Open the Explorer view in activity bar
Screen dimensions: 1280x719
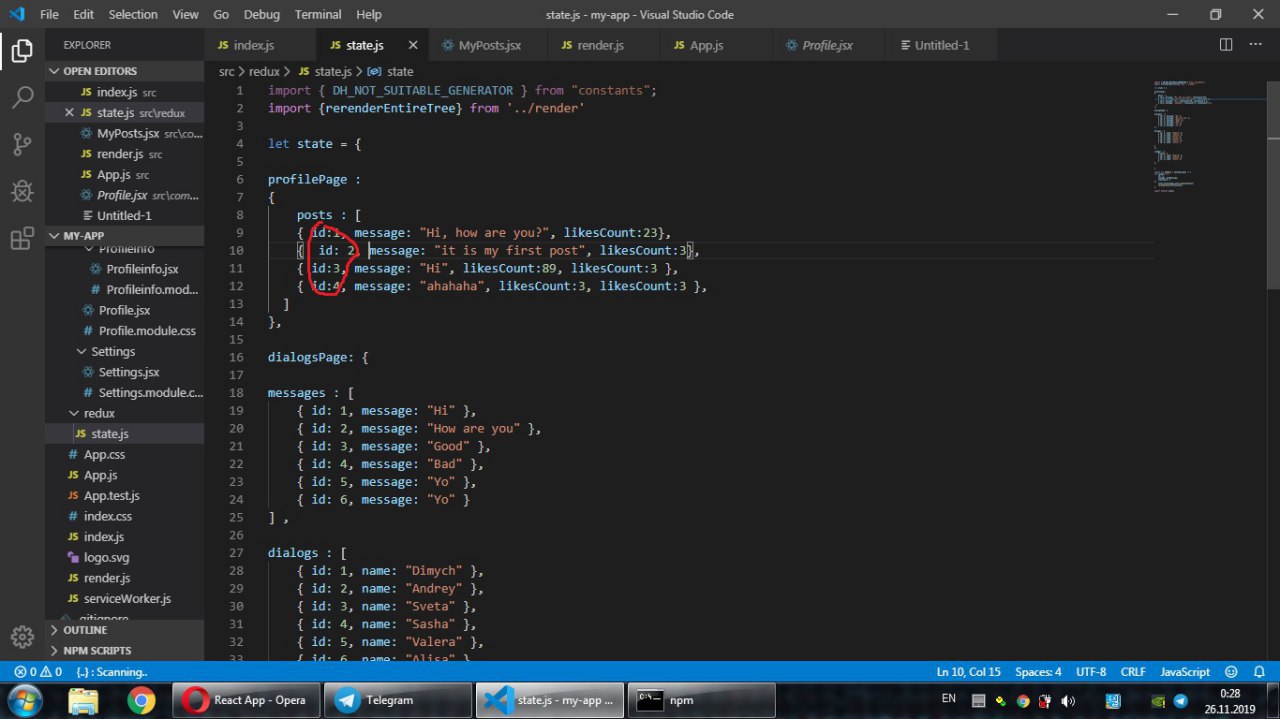[22, 51]
